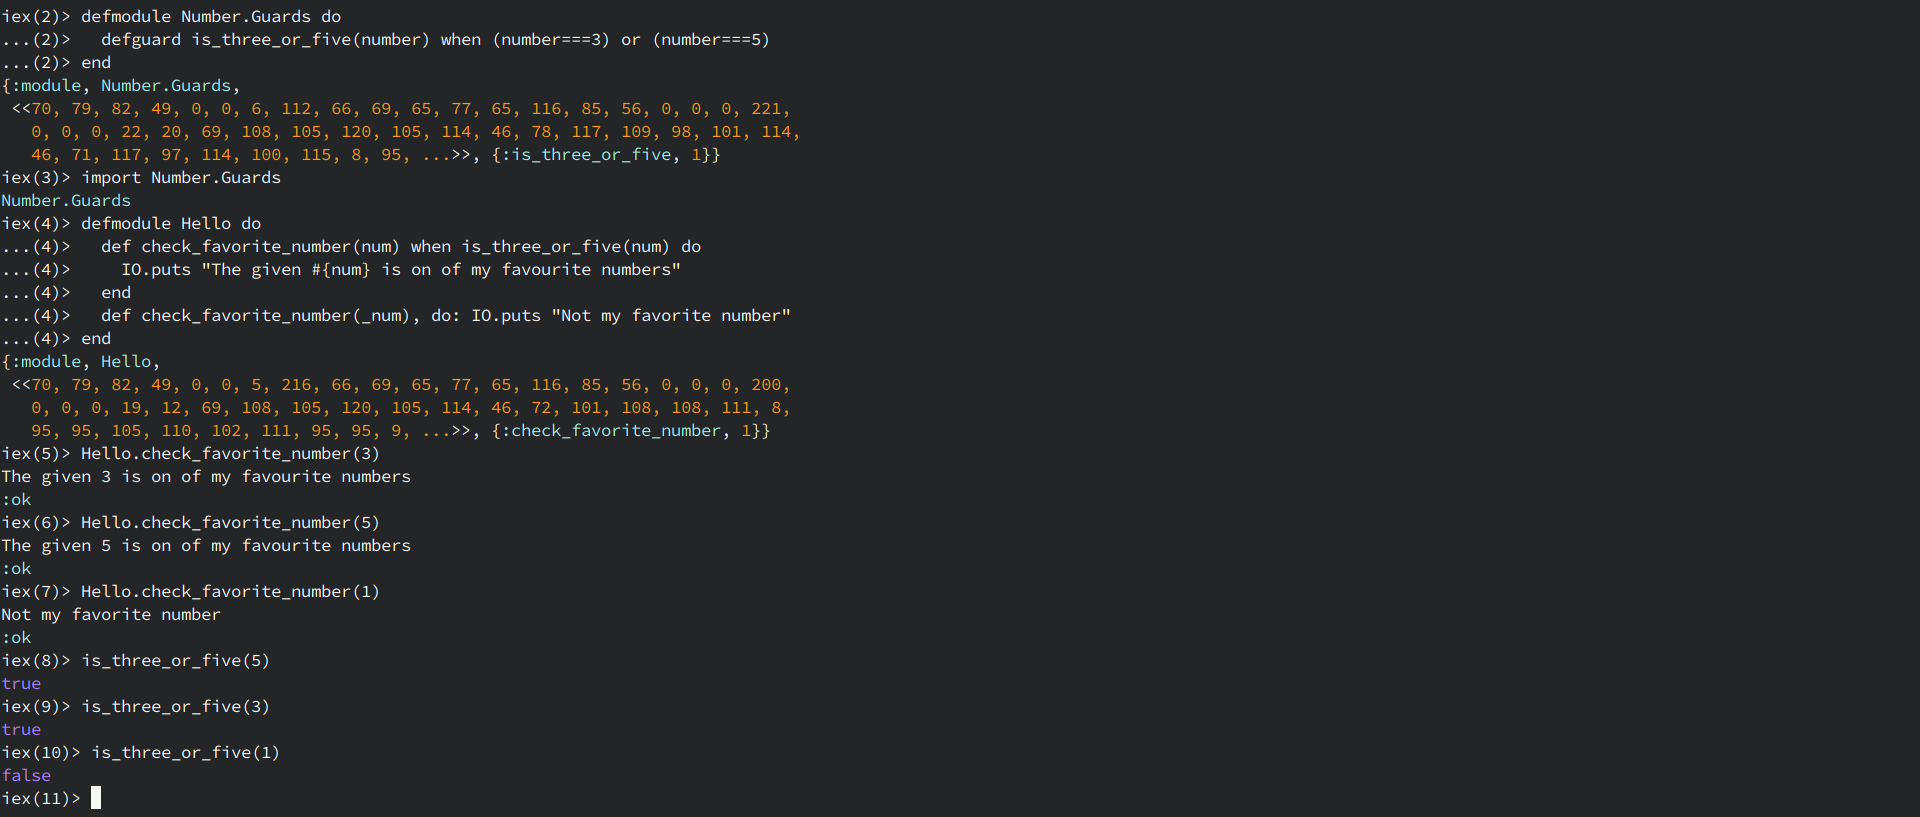Click ':ok' output under 'Not my favorite number' line
This screenshot has height=817, width=1920.
[x=16, y=638]
